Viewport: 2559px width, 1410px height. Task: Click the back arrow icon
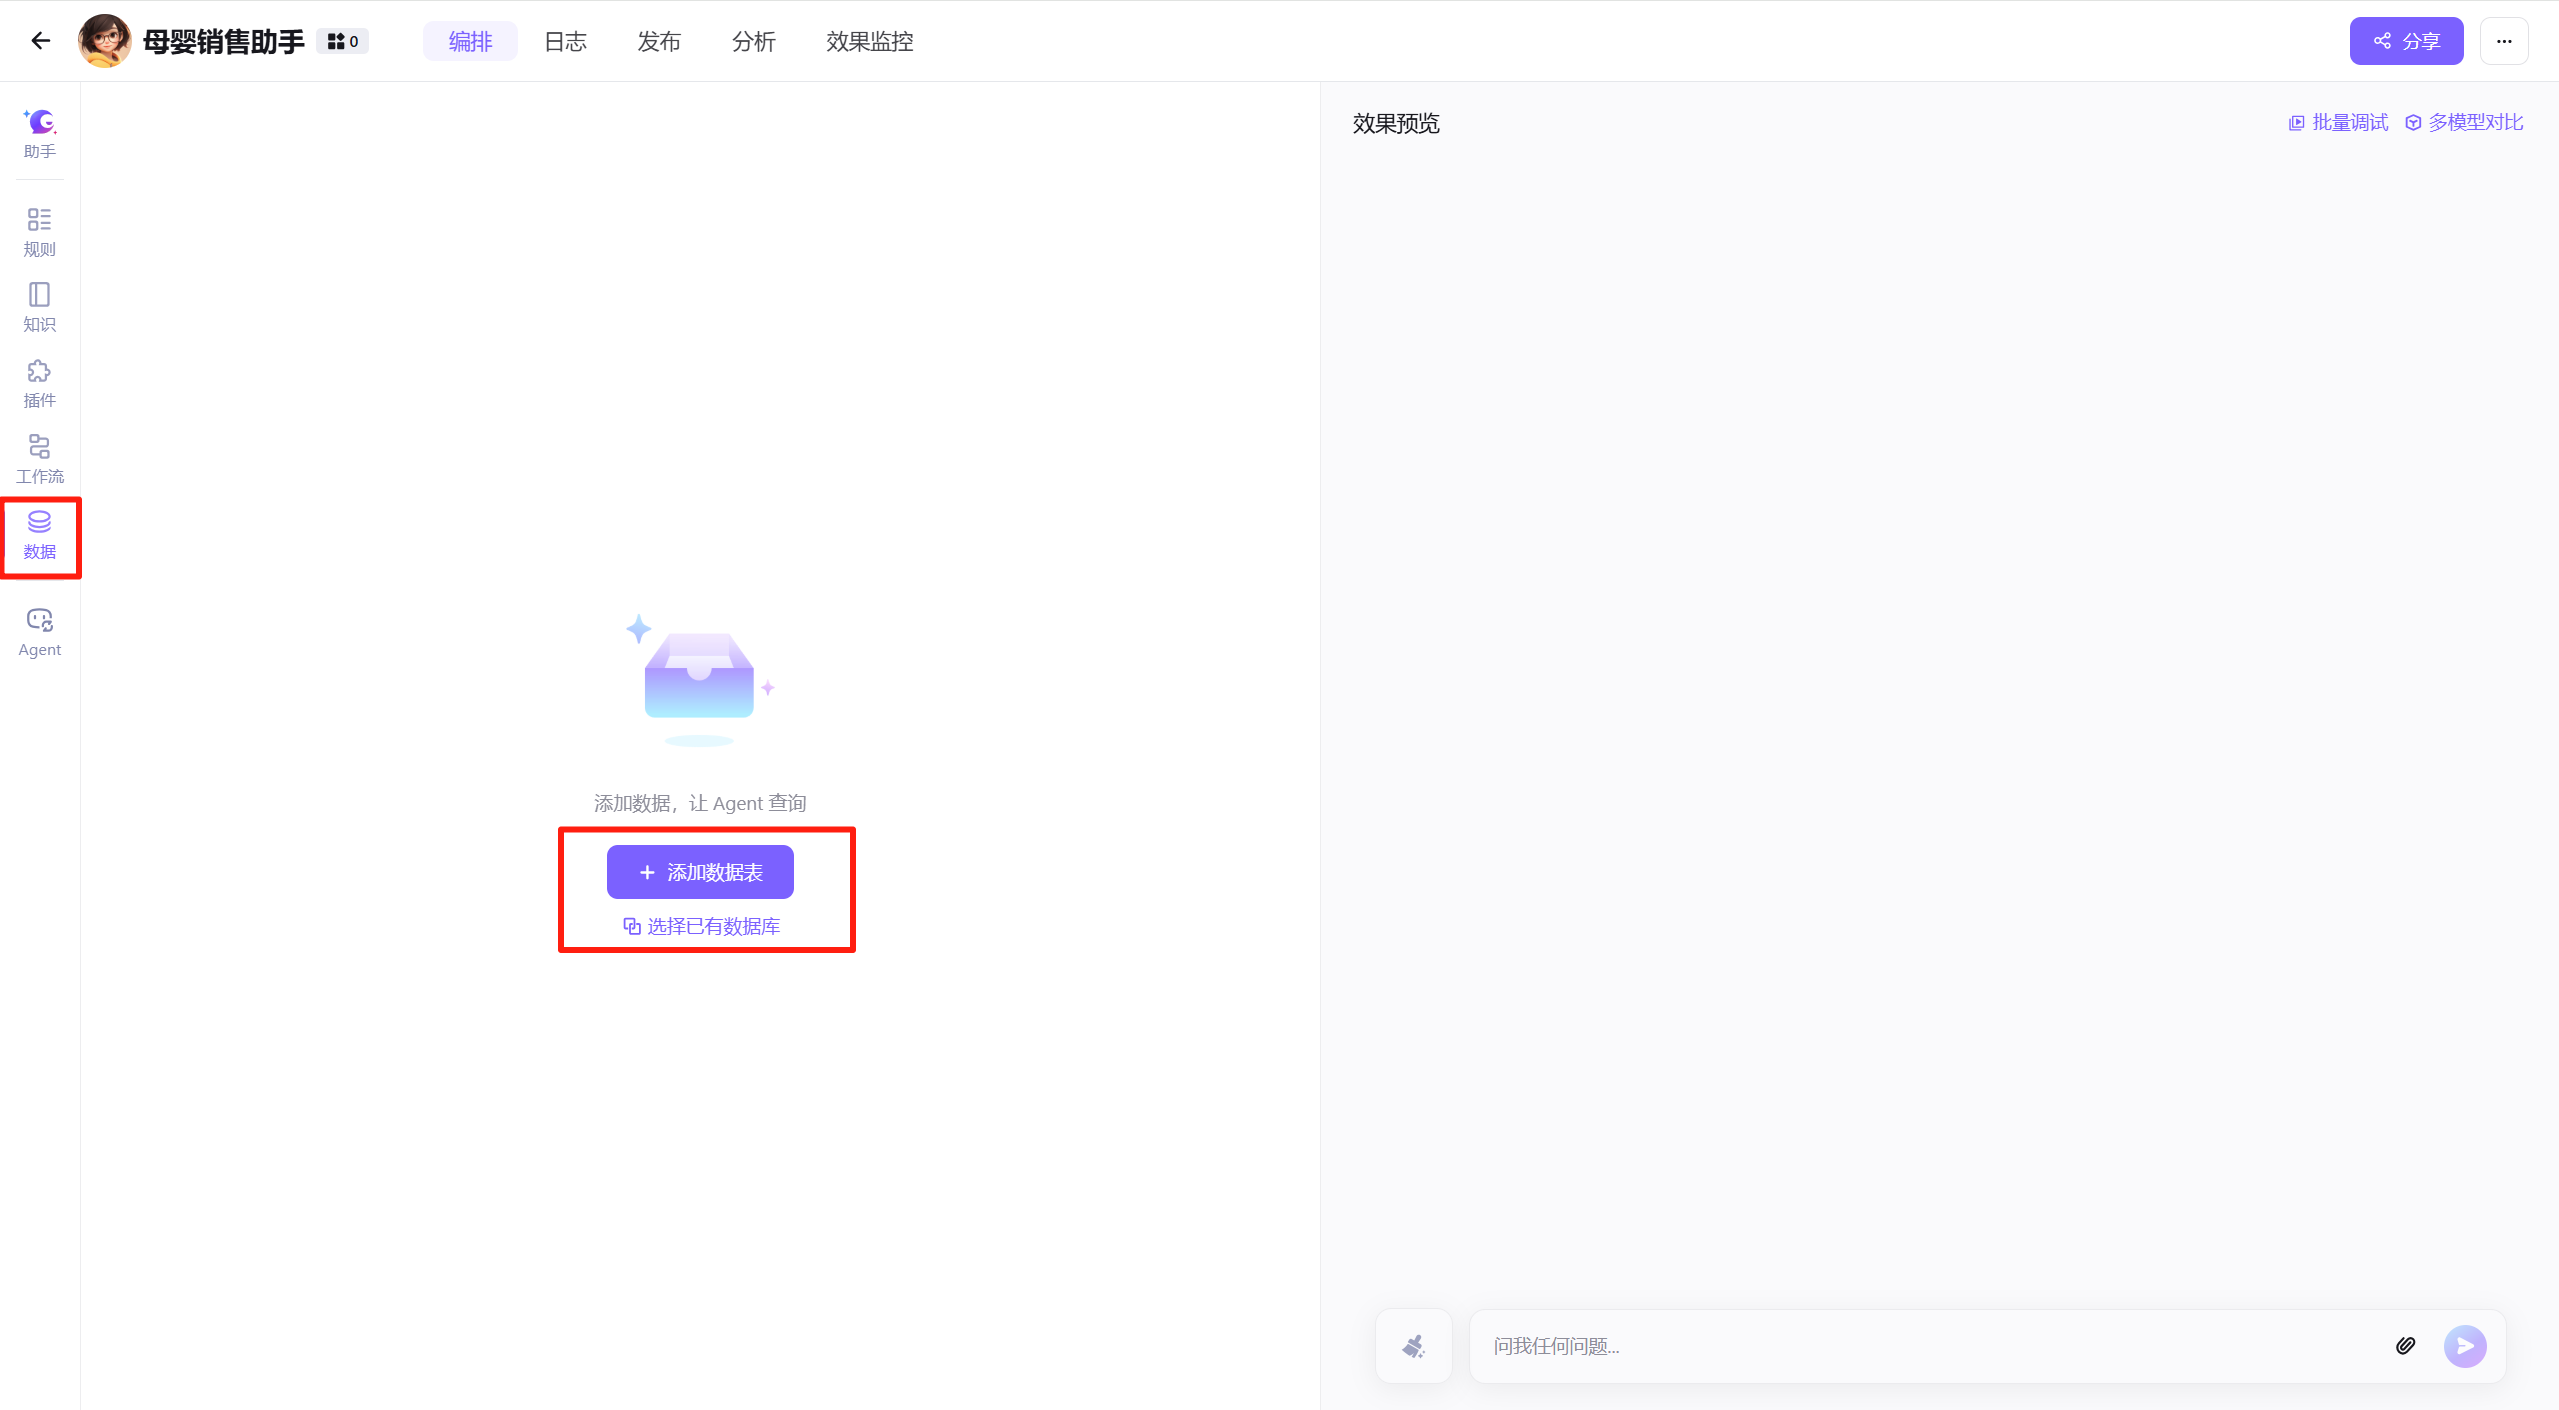(41, 41)
